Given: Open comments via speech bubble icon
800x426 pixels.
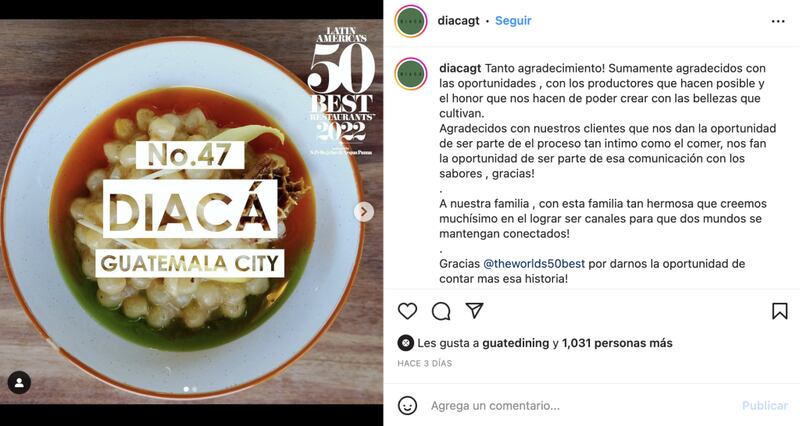Looking at the screenshot, I should pyautogui.click(x=441, y=311).
